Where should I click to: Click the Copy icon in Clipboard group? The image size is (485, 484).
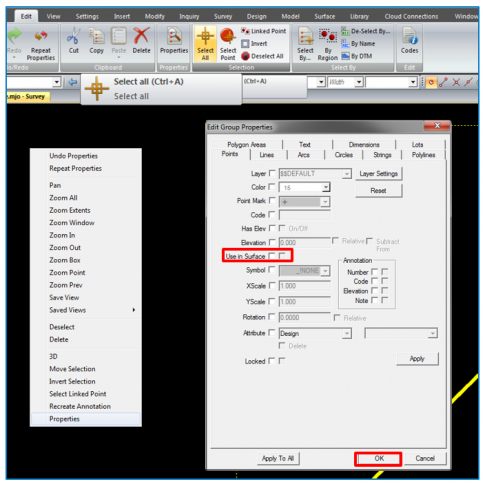coord(96,36)
